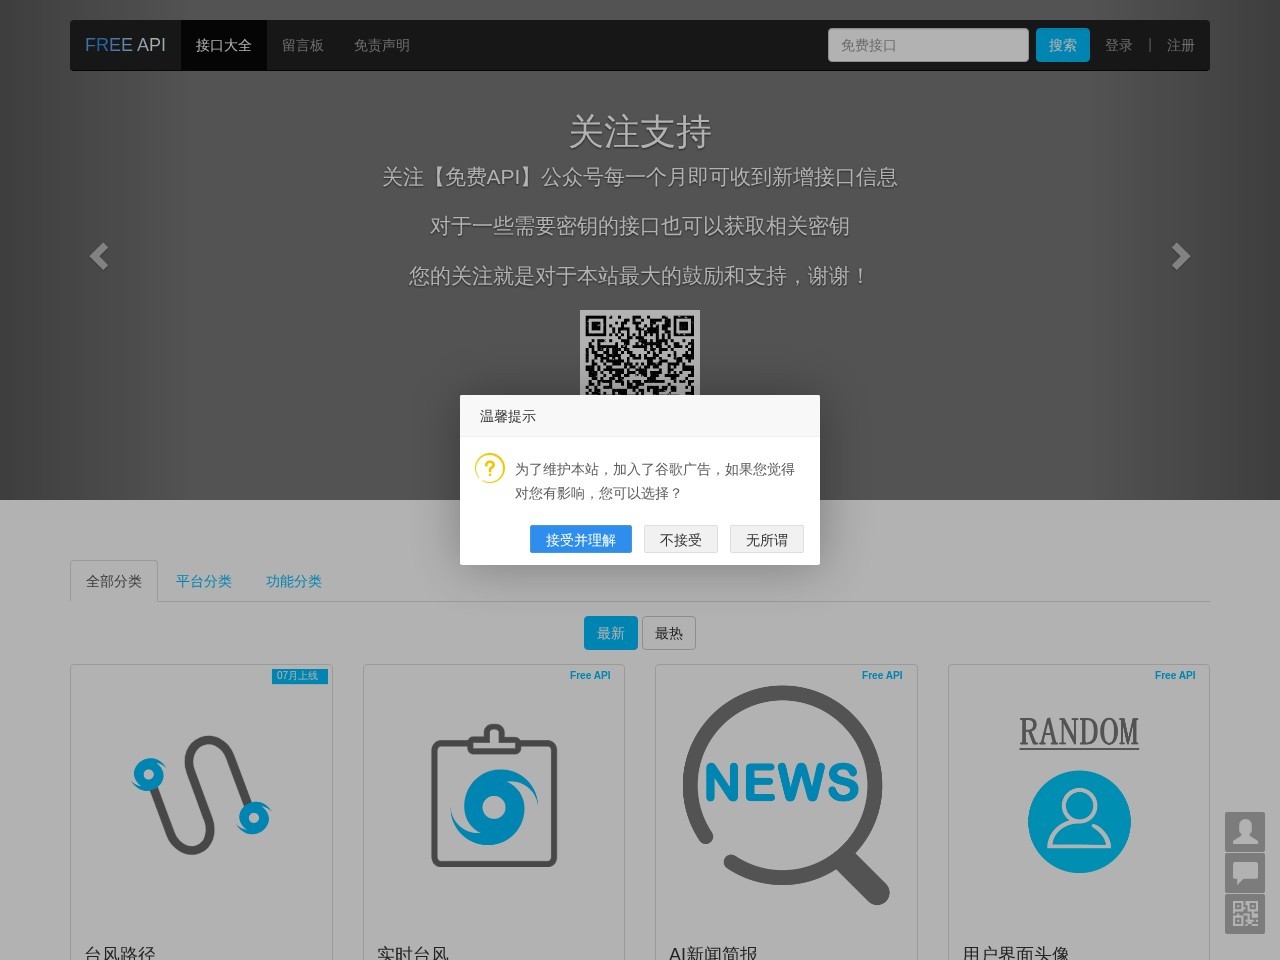Click the 实时台风 card title

click(x=413, y=953)
